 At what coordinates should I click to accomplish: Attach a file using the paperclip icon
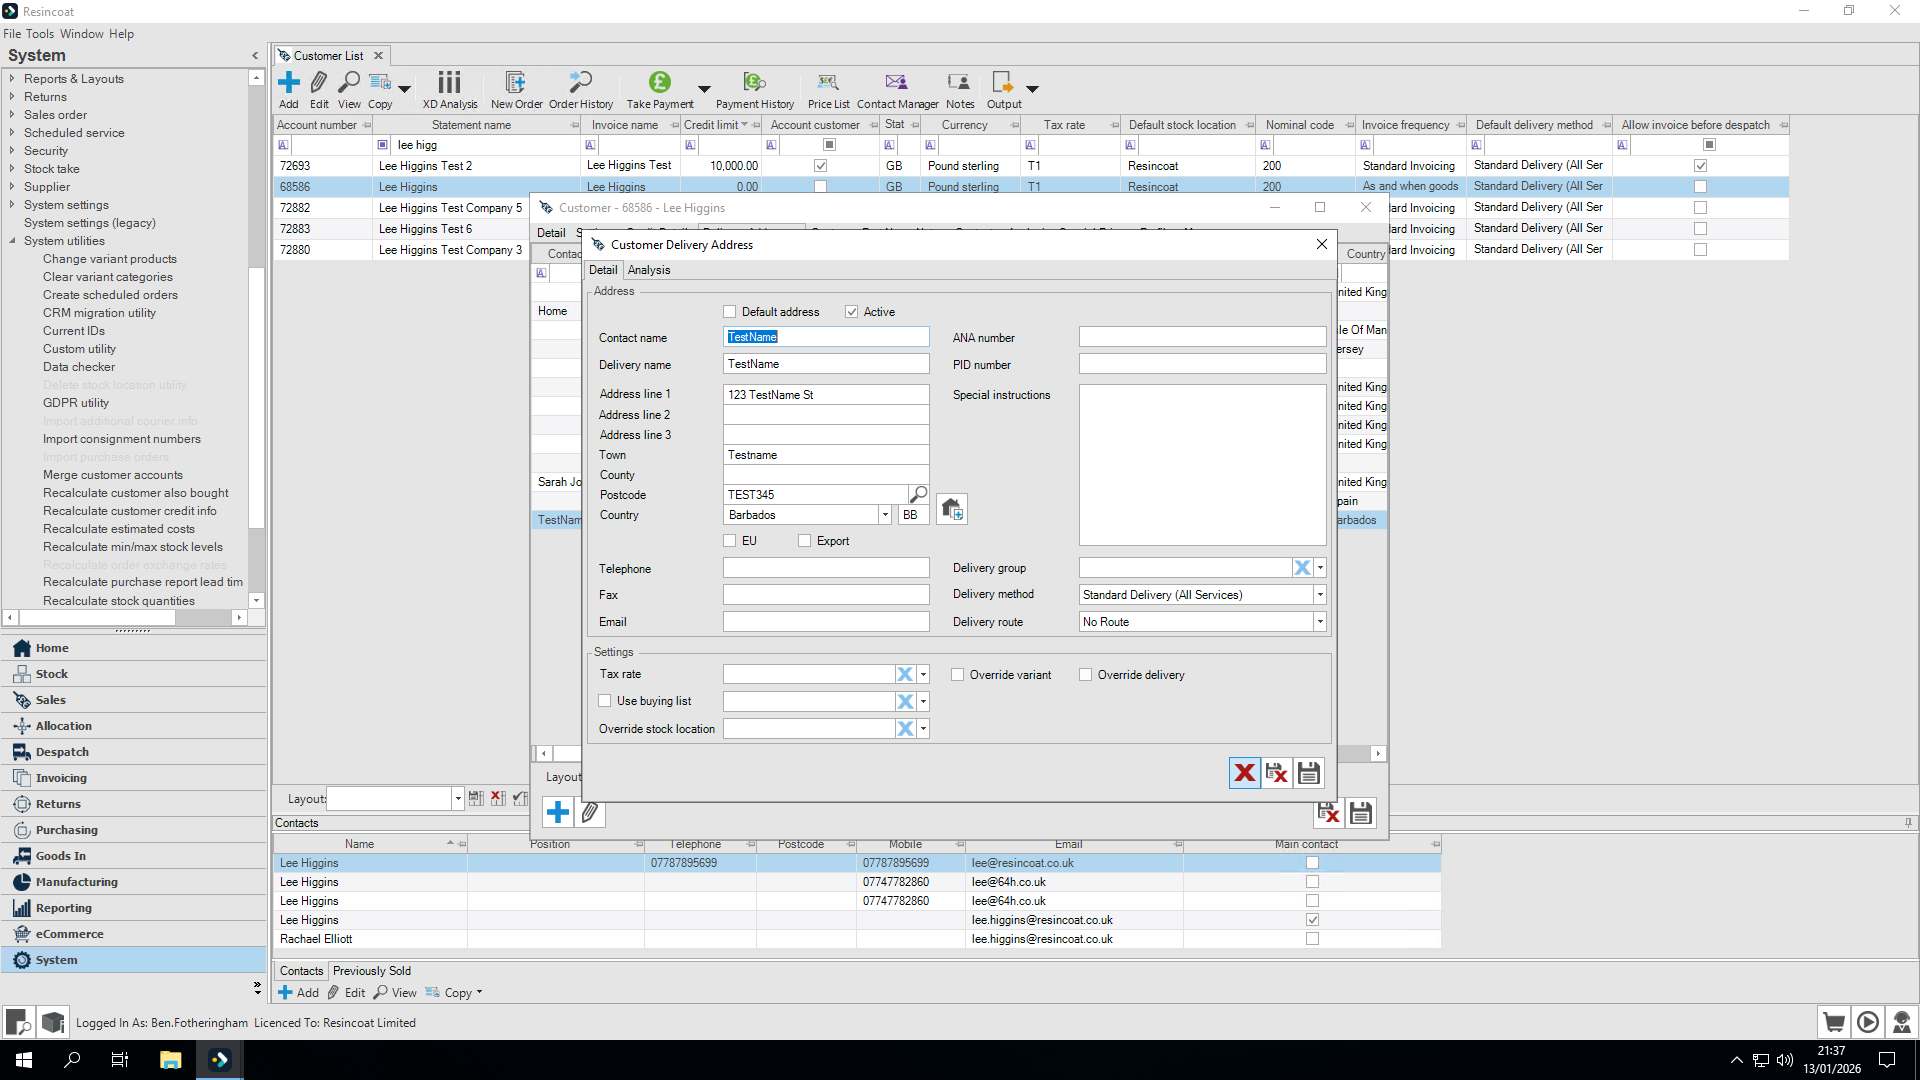coord(590,812)
